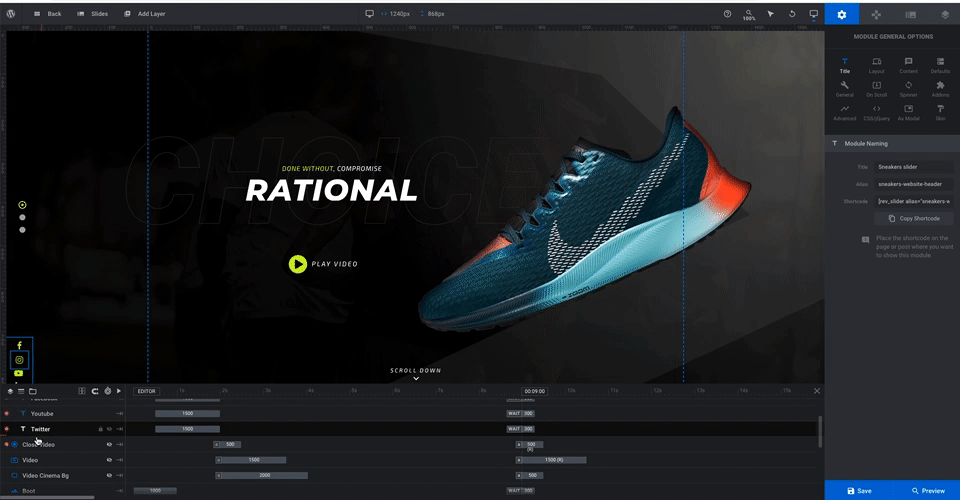Switch to slide options tab

(x=910, y=14)
